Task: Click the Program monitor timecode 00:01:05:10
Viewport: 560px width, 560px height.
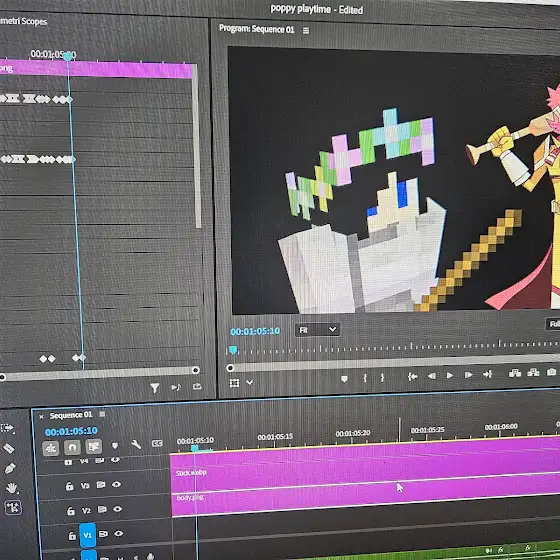Action: tap(255, 331)
